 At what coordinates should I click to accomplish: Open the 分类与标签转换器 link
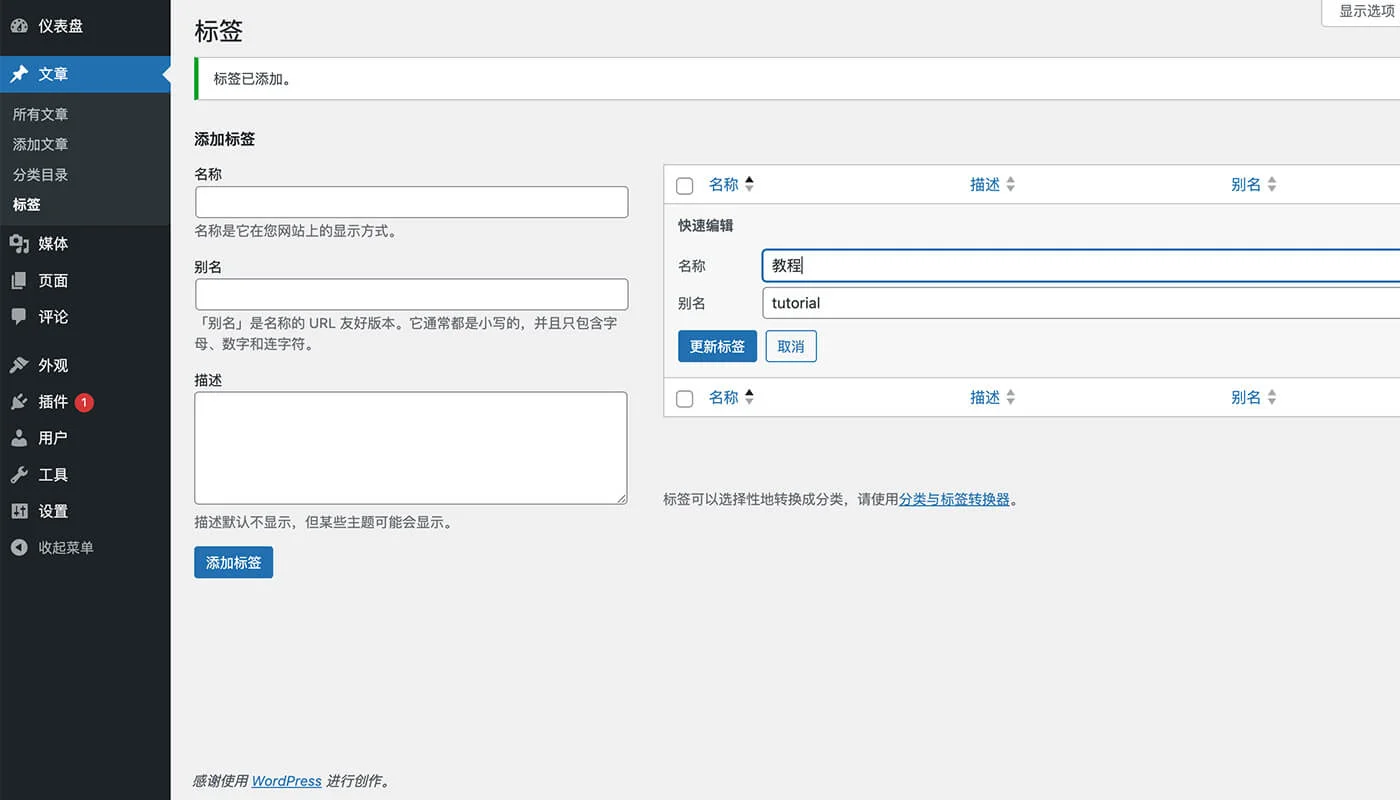(954, 499)
